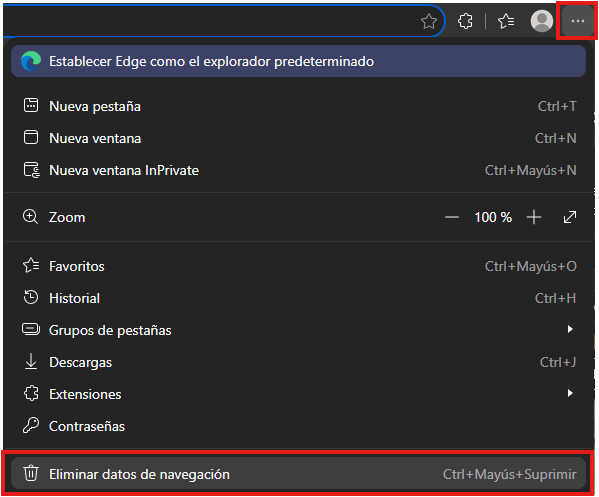Click the Edge logo in the default browser banner
This screenshot has width=599, height=497.
tap(31, 61)
